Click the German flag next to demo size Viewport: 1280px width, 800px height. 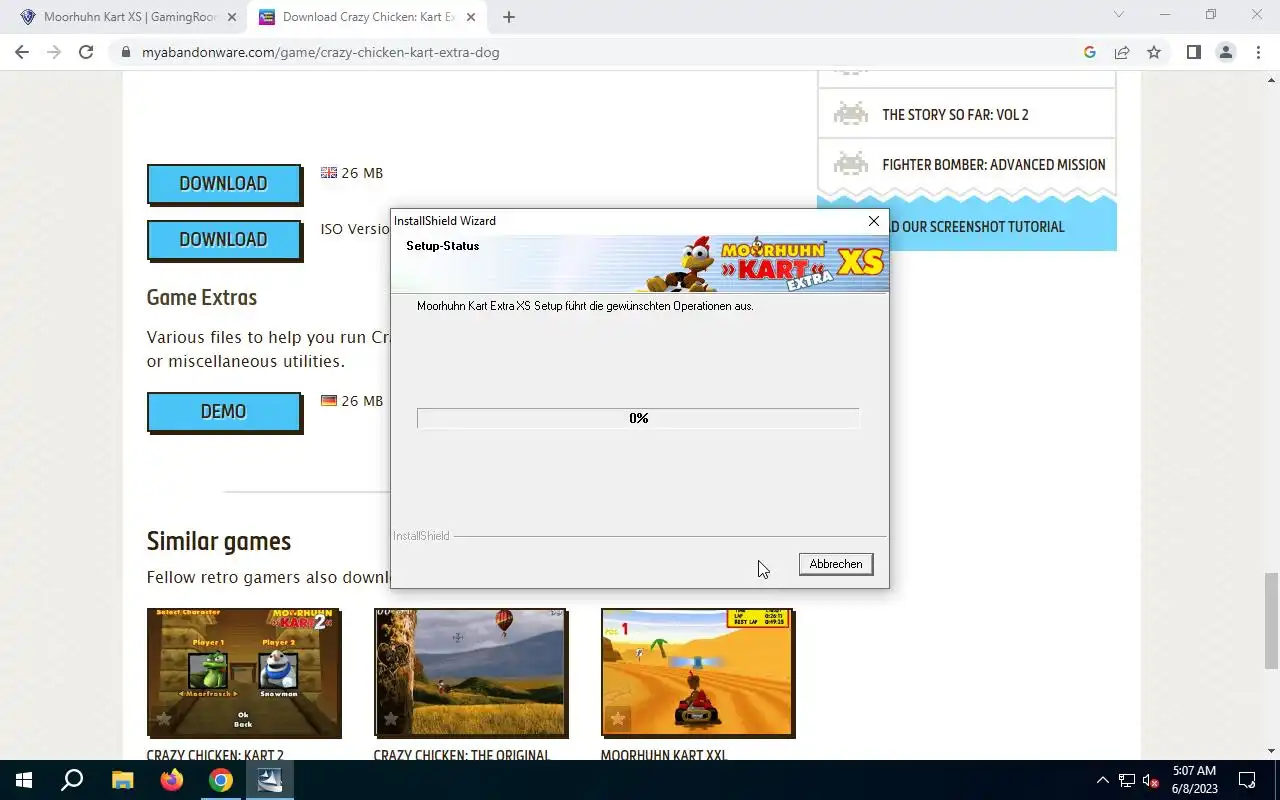pos(329,401)
